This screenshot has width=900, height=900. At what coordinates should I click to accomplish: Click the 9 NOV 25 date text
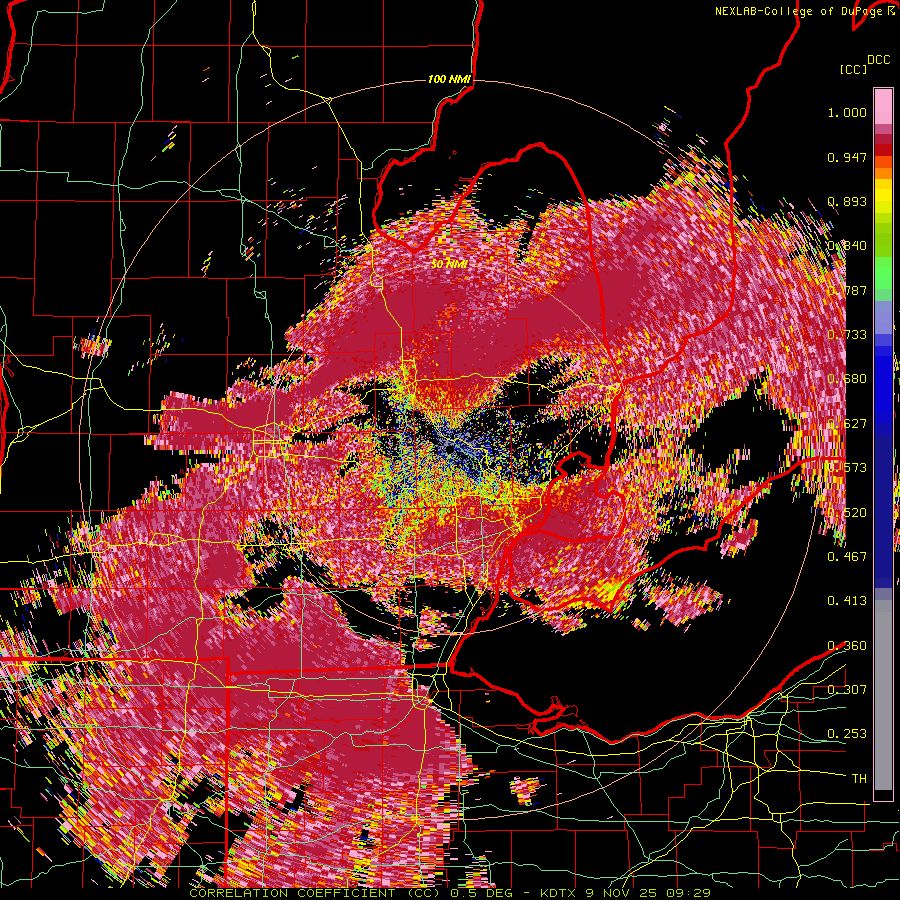coord(621,893)
